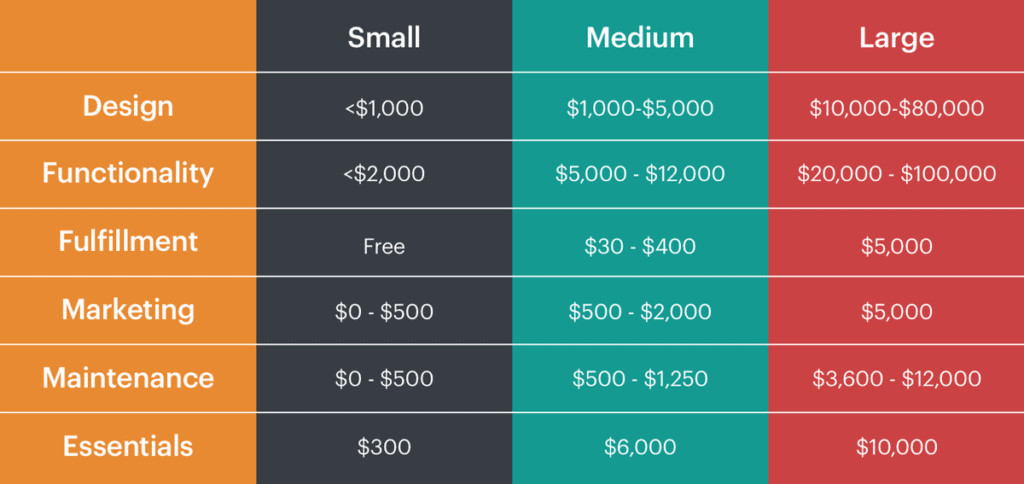Click the $20,000 - $100,000 Functionality cell
Screen dimensions: 1024x484
coord(897,174)
